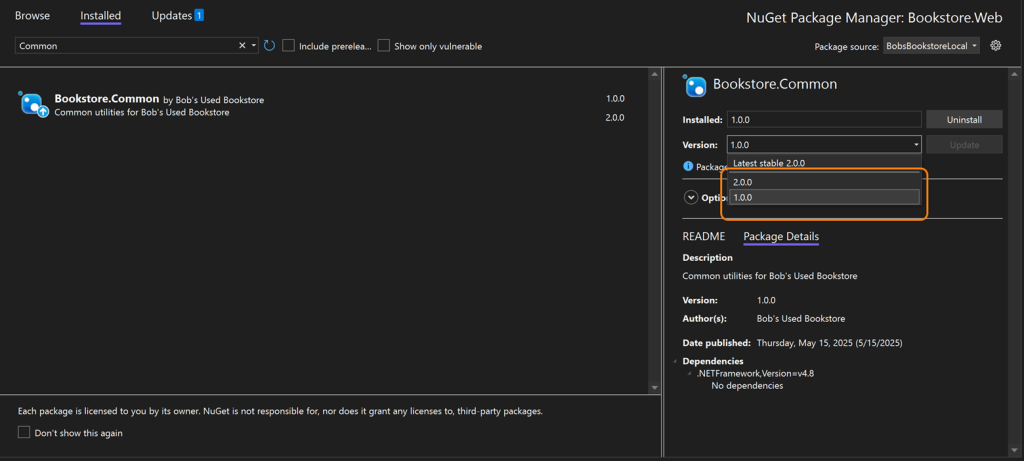
Task: Select version 2.0.0 from the dropdown list
Action: click(824, 182)
